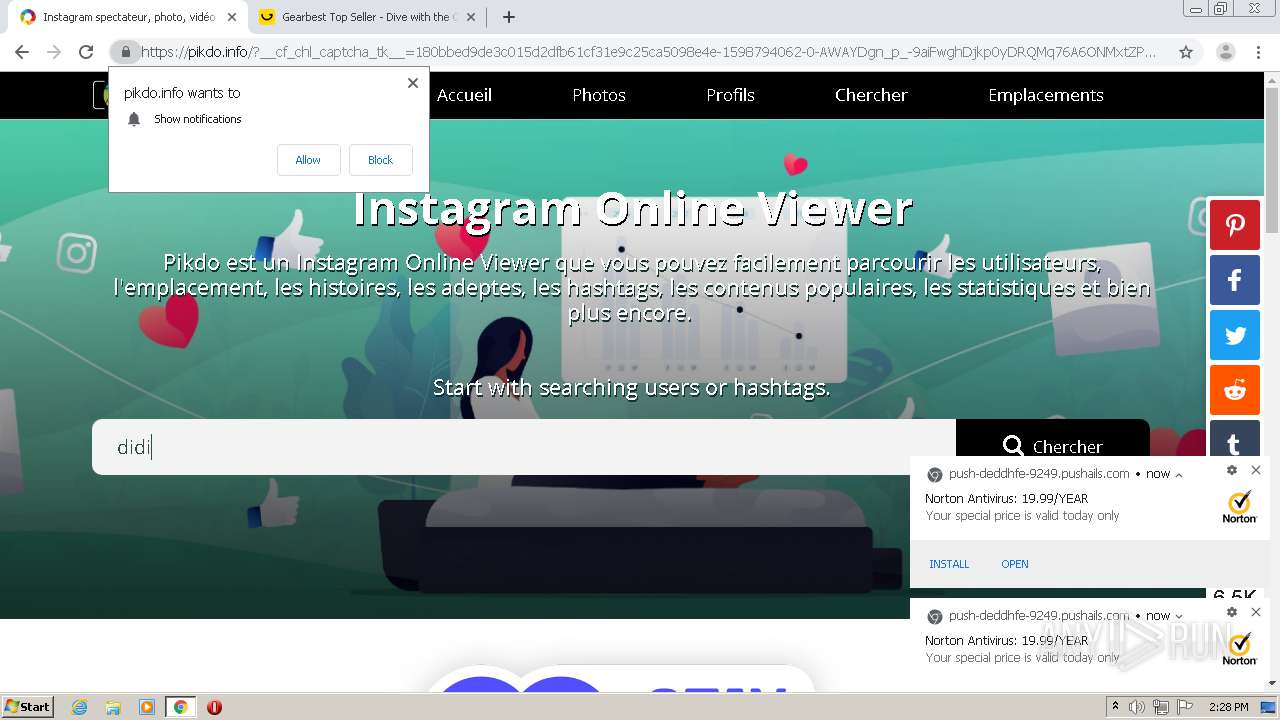
Task: Open settings gear of second Norton notification
Action: click(x=1232, y=612)
